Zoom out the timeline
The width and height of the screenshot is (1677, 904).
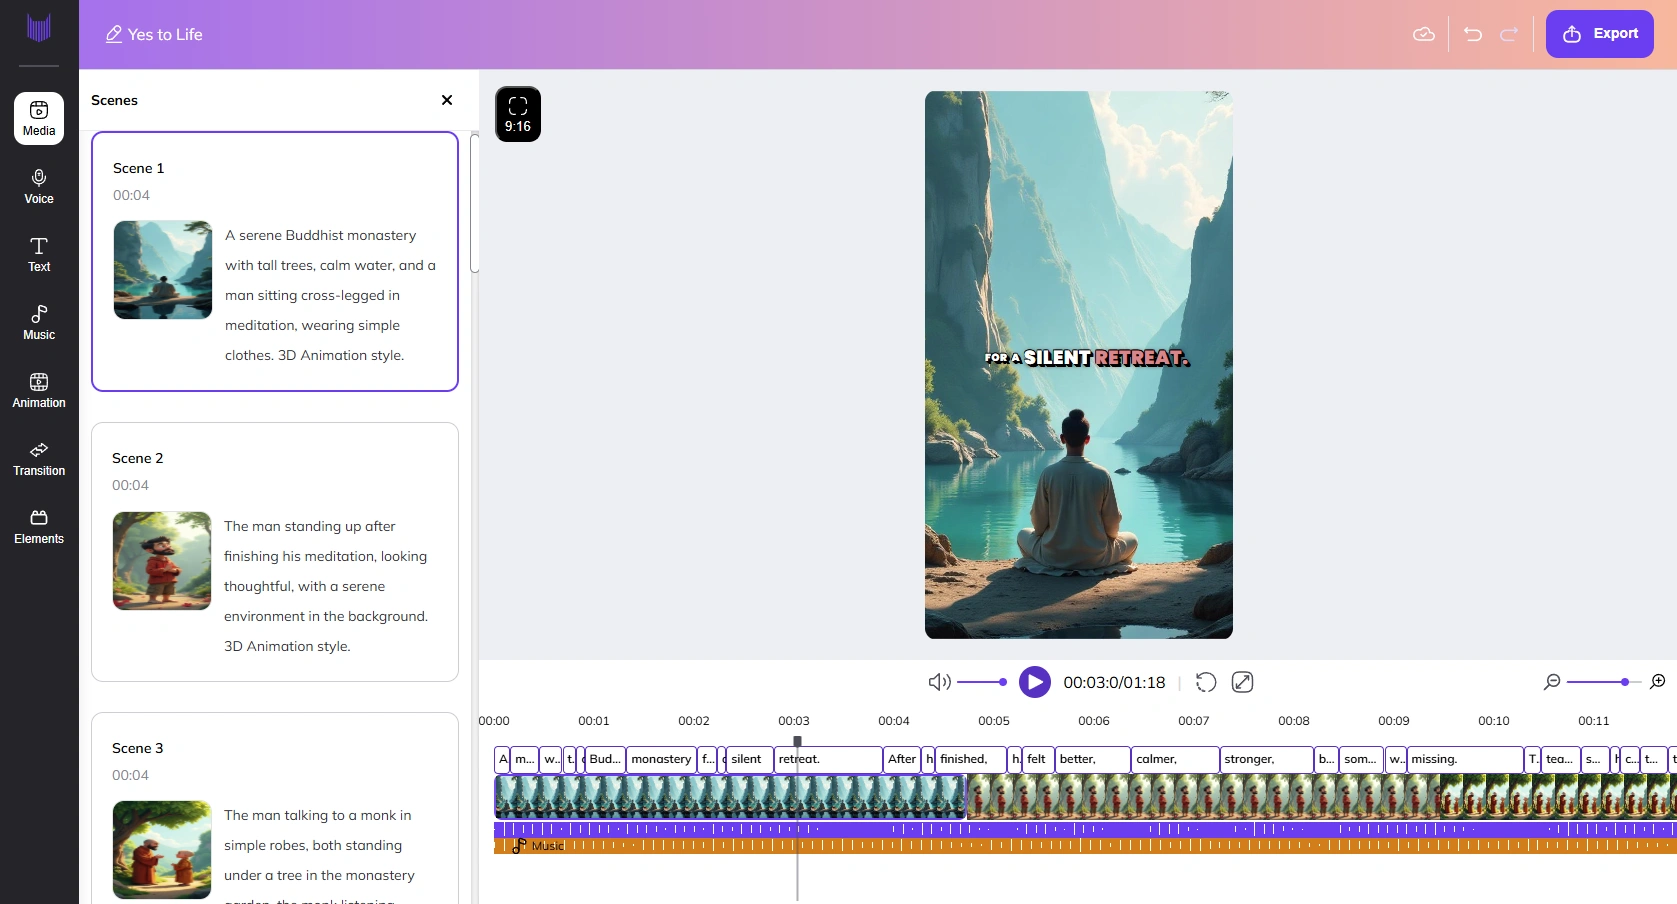1552,682
